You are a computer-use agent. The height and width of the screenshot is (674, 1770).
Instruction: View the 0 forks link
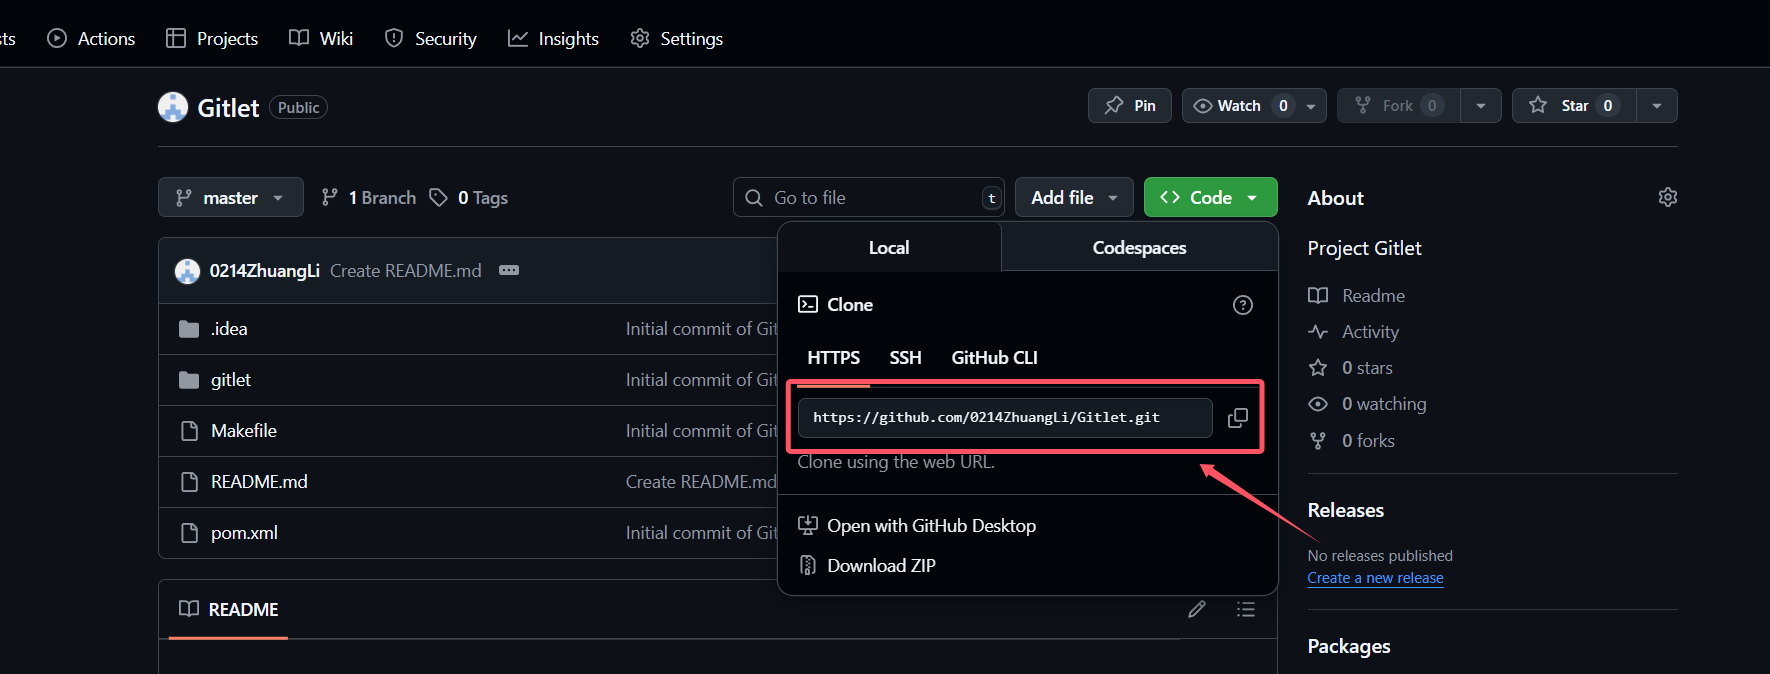[x=1352, y=441]
